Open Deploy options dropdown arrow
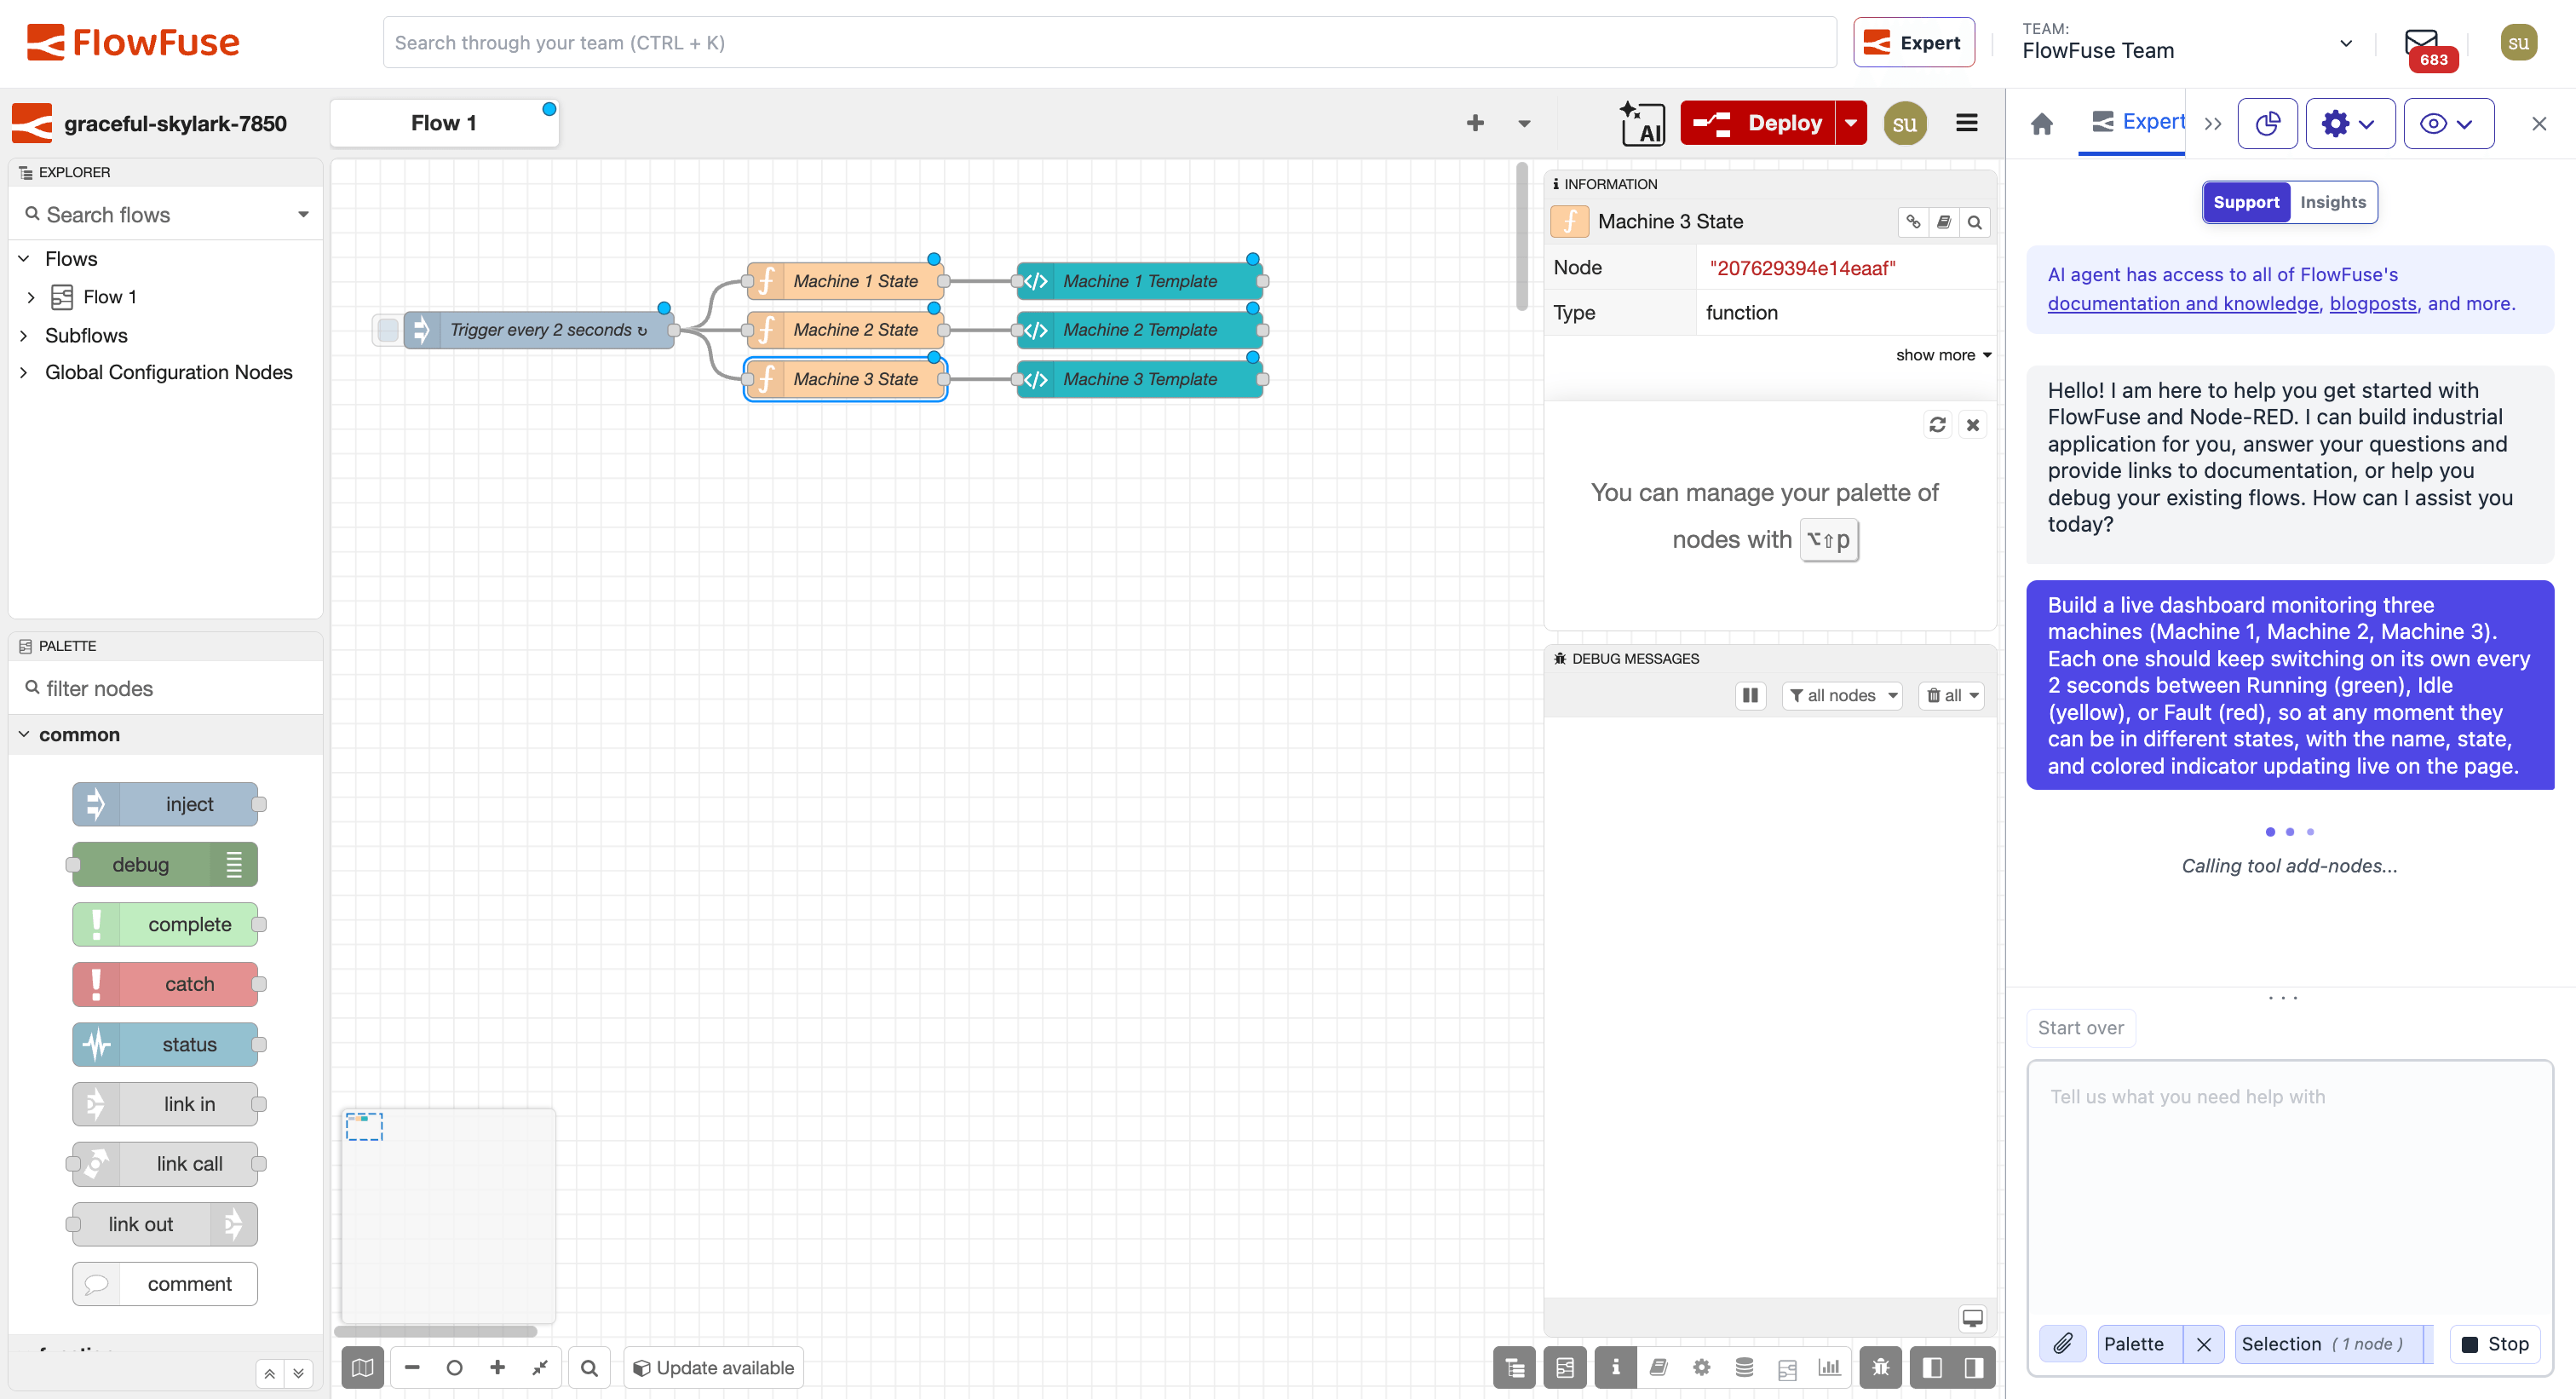 (1851, 123)
